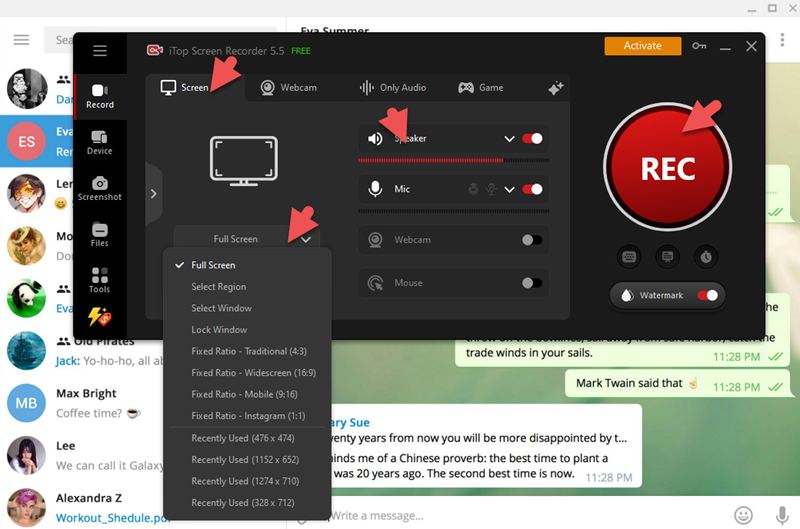800x529 pixels.
Task: Click the orange Activate button
Action: 642,46
